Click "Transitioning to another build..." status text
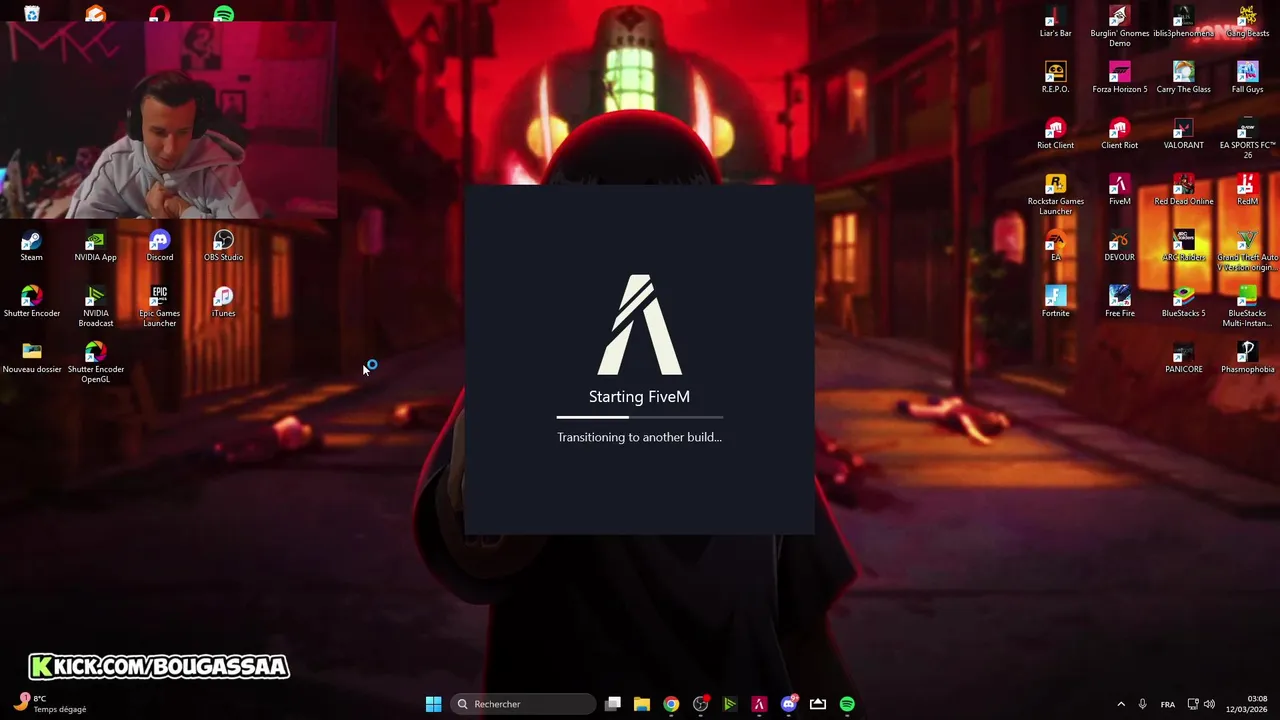The image size is (1280, 720). tap(639, 437)
